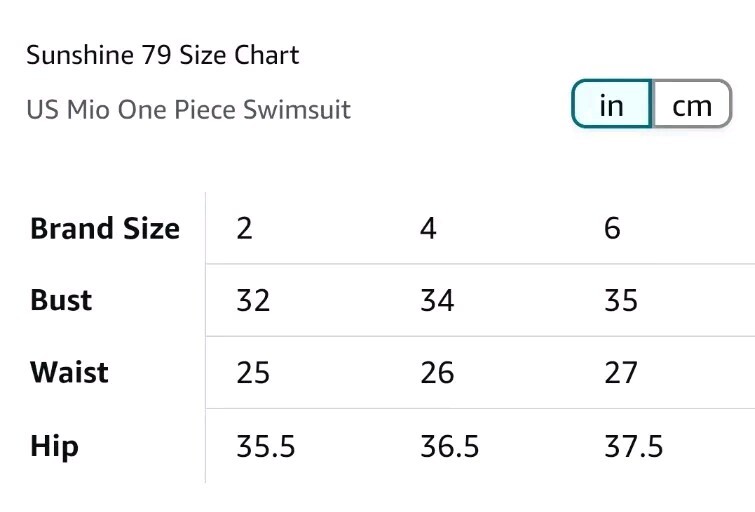Screen dimensions: 755x512
Task: Click the Sunshine 79 Size Chart title
Action: coord(163,55)
